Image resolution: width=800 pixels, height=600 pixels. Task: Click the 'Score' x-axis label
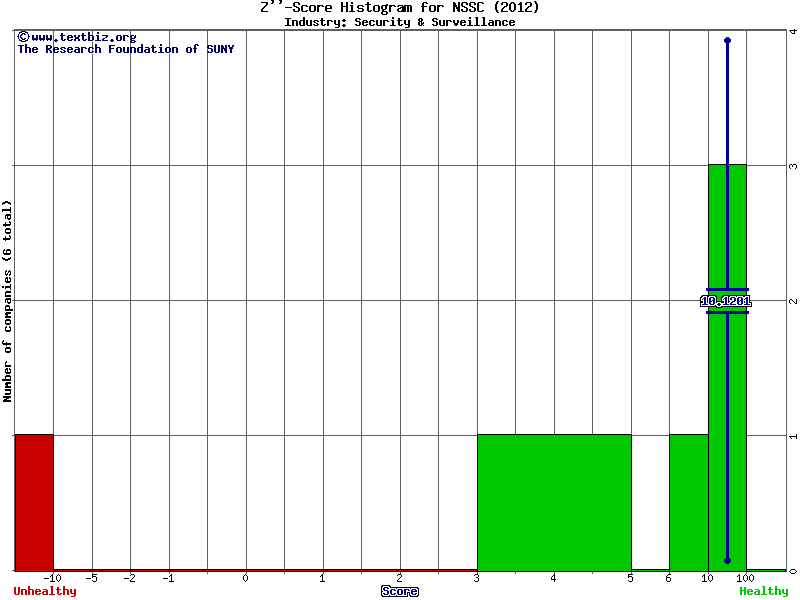pyautogui.click(x=400, y=591)
